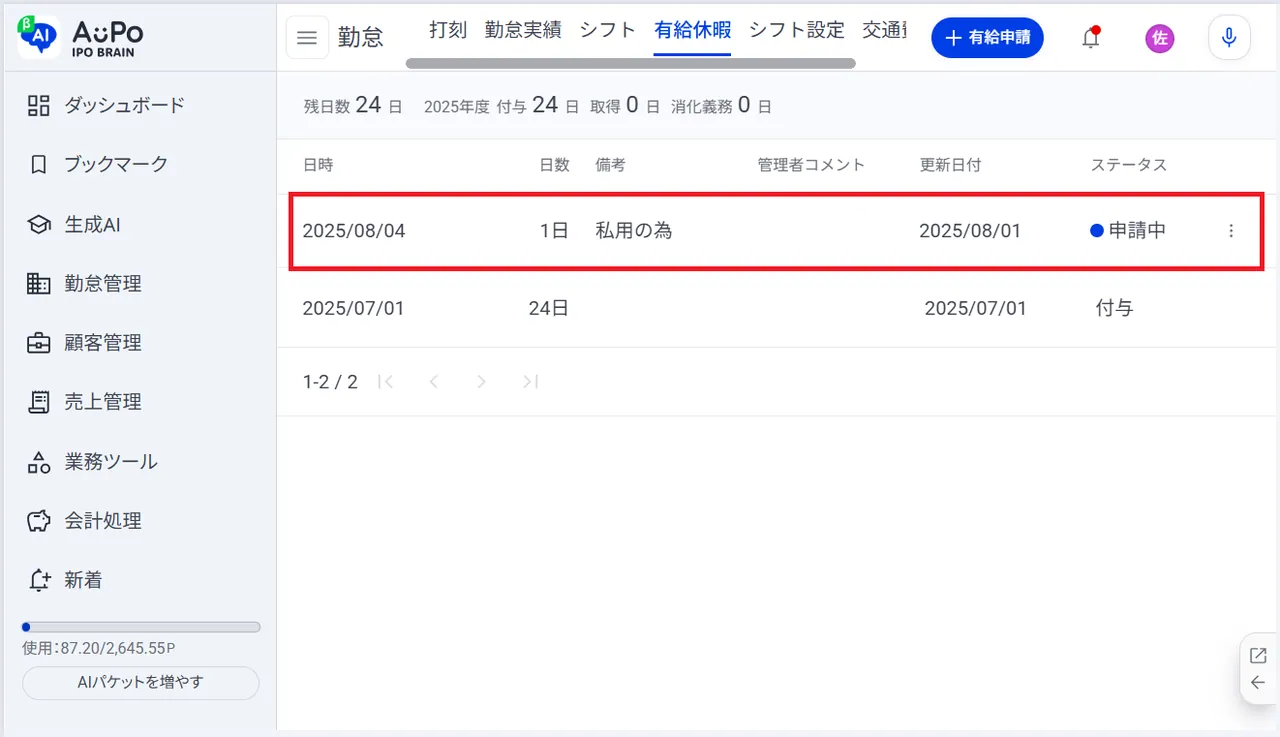Image resolution: width=1280 pixels, height=737 pixels.
Task: Switch to the シフト tab
Action: (608, 30)
